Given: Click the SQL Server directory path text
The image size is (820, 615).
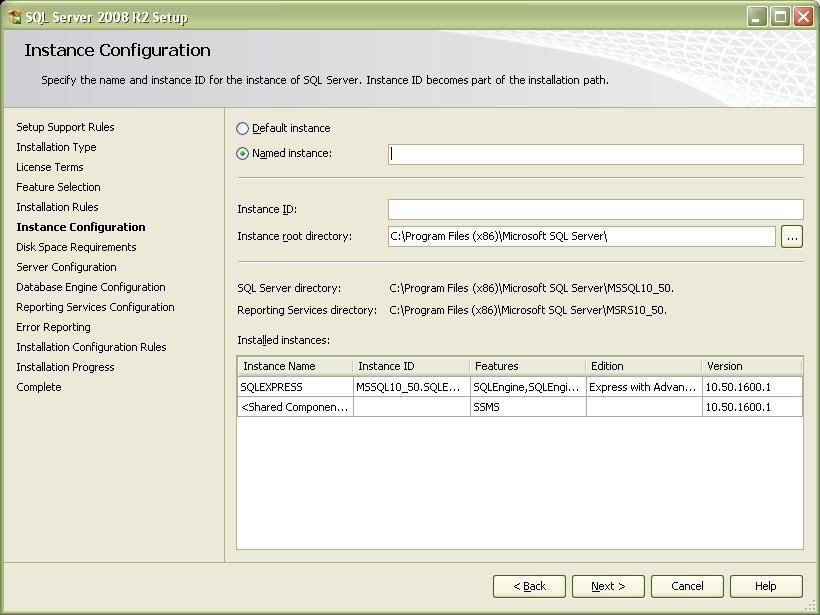Looking at the screenshot, I should [532, 288].
